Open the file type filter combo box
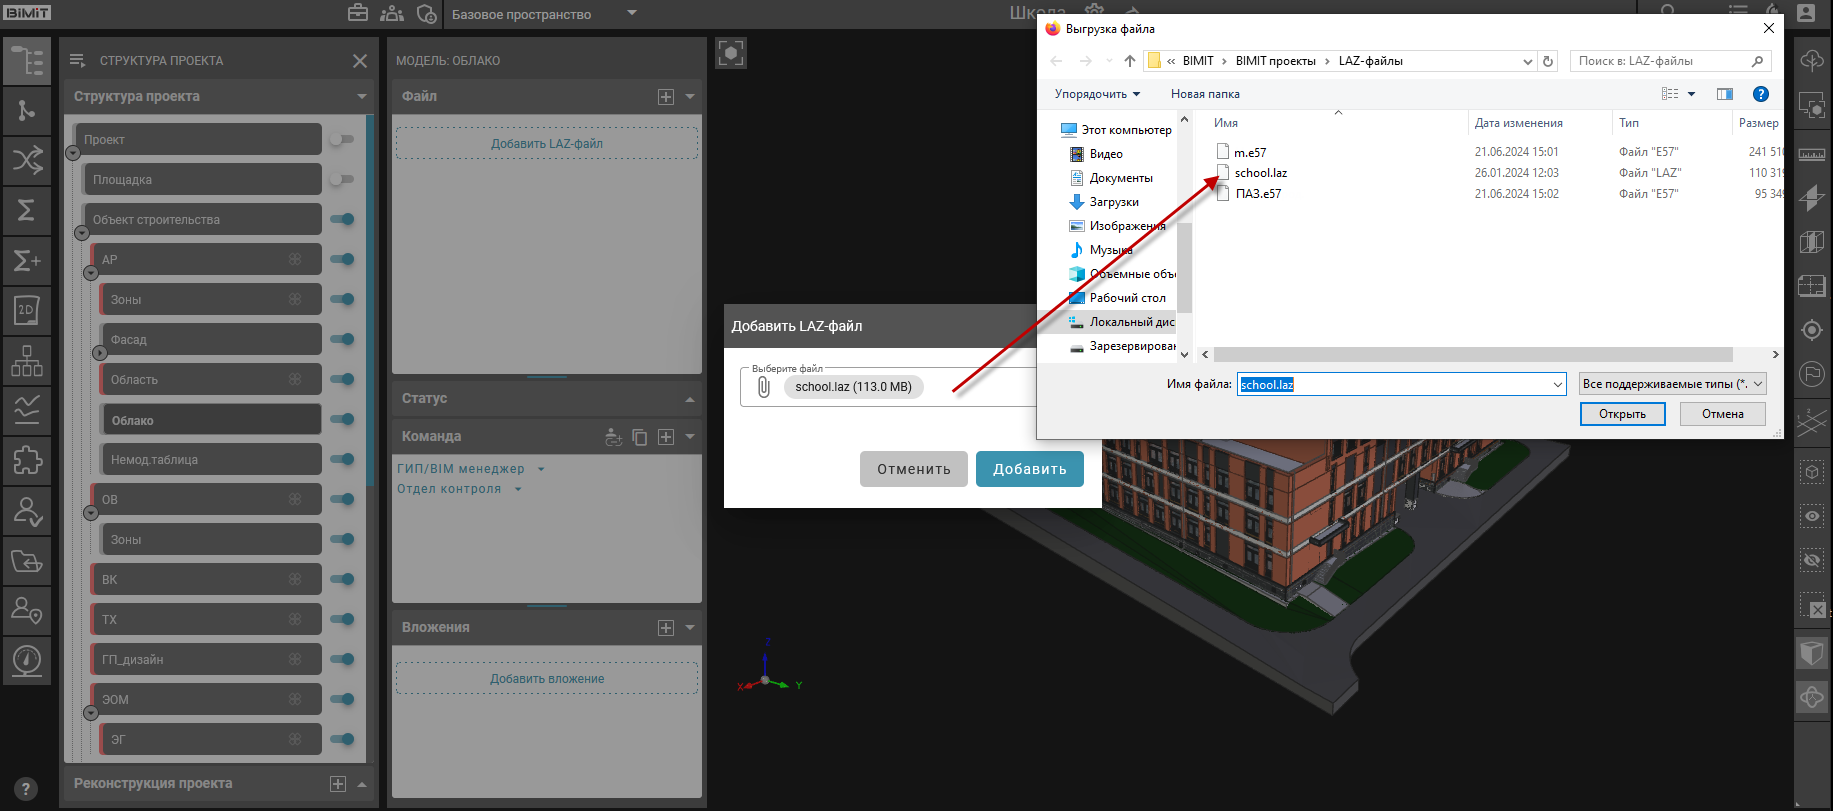Image resolution: width=1833 pixels, height=811 pixels. (x=1673, y=384)
